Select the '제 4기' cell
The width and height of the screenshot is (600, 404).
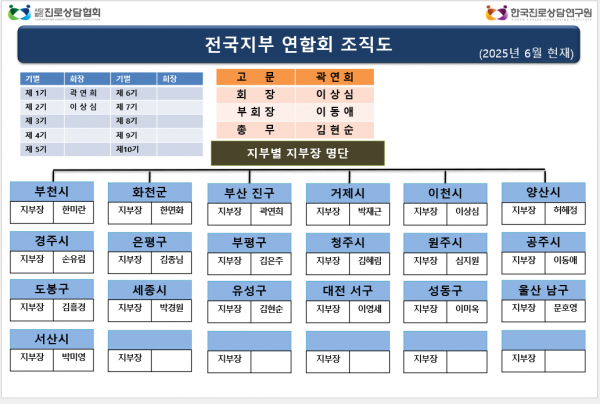[42, 135]
